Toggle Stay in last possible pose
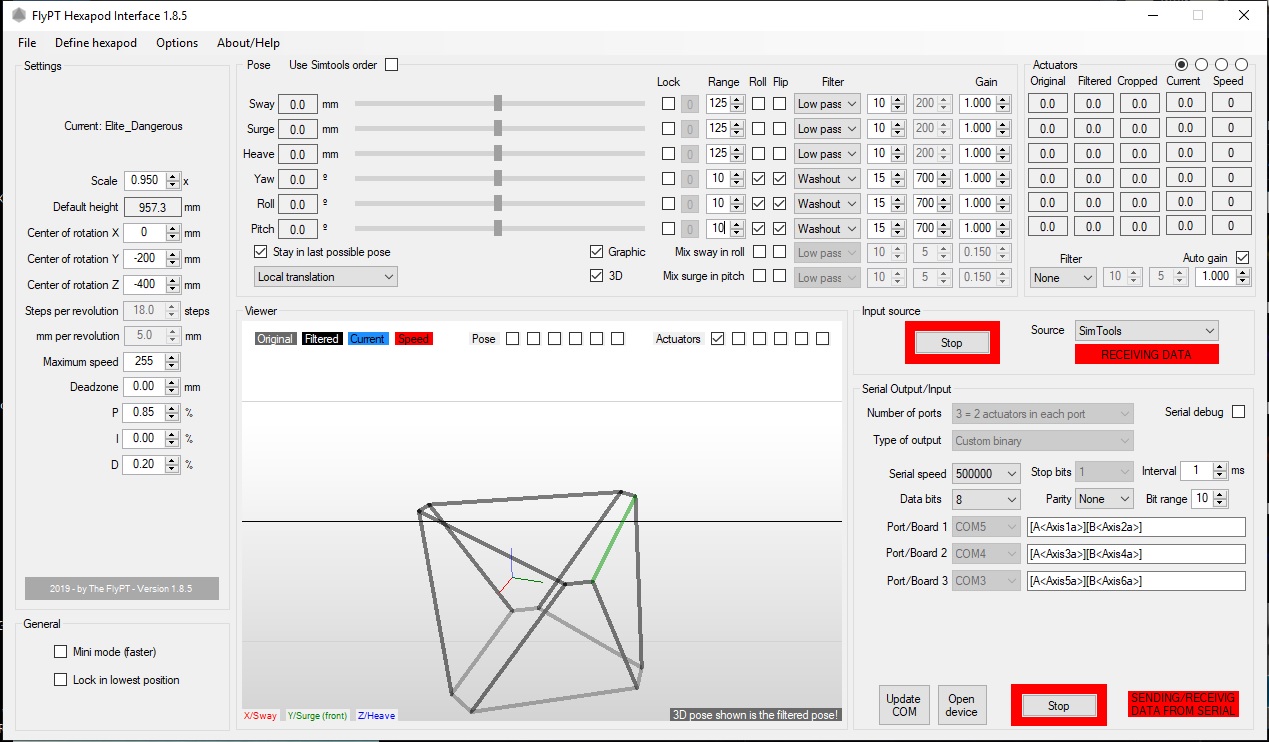Image resolution: width=1269 pixels, height=742 pixels. point(261,252)
